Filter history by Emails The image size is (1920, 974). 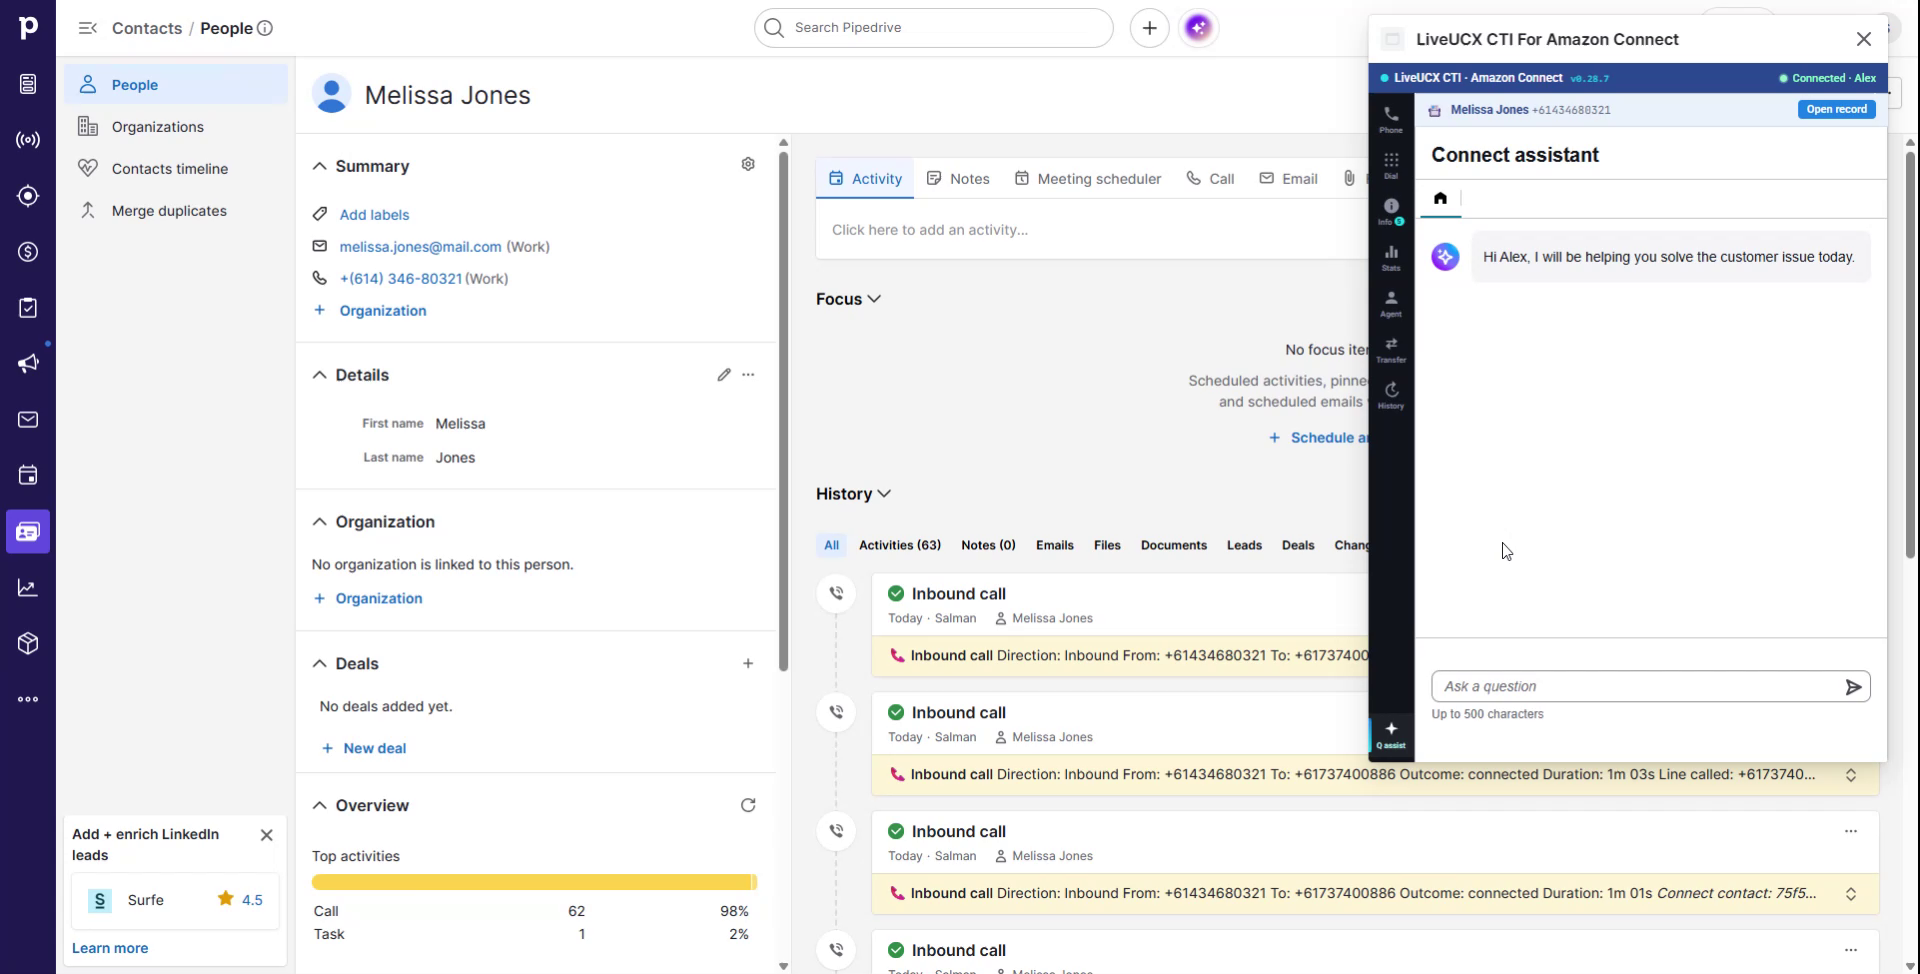click(x=1055, y=545)
